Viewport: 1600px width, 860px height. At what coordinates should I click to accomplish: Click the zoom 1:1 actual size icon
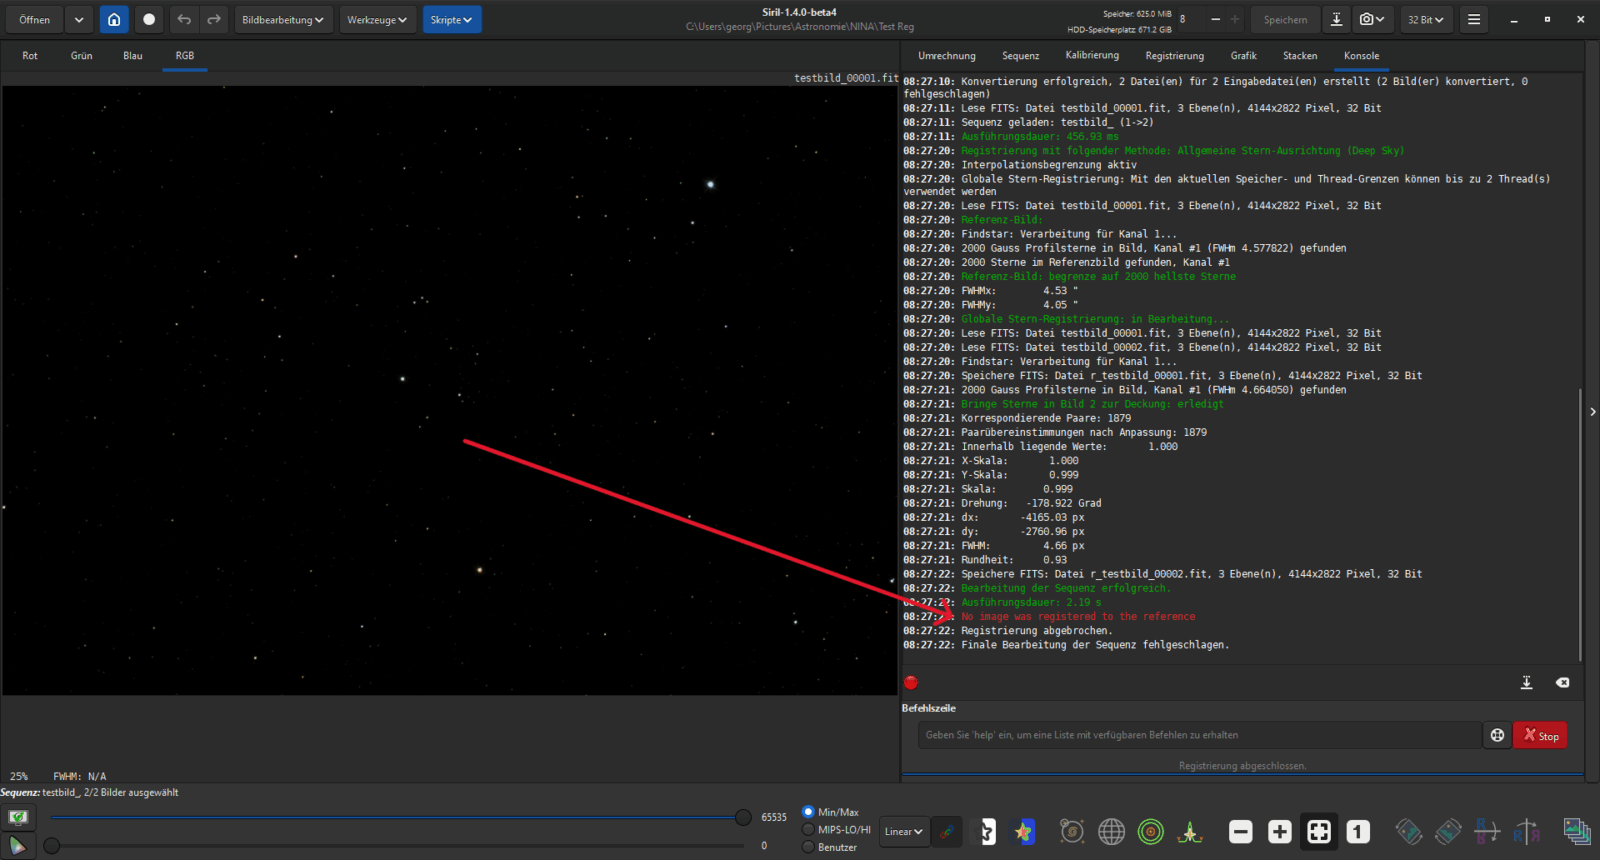[x=1357, y=832]
